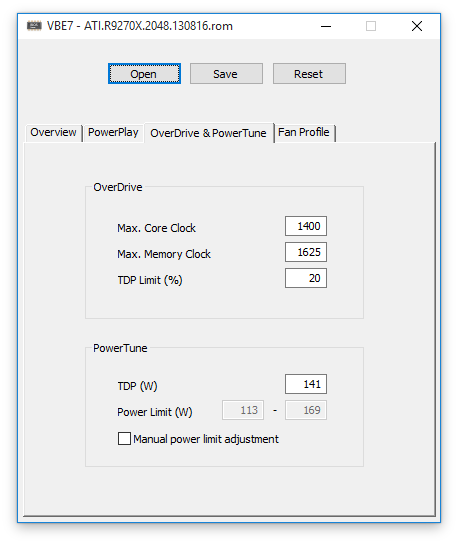458x544 pixels.
Task: Click the Max. Memory Clock label text
Action: click(164, 254)
